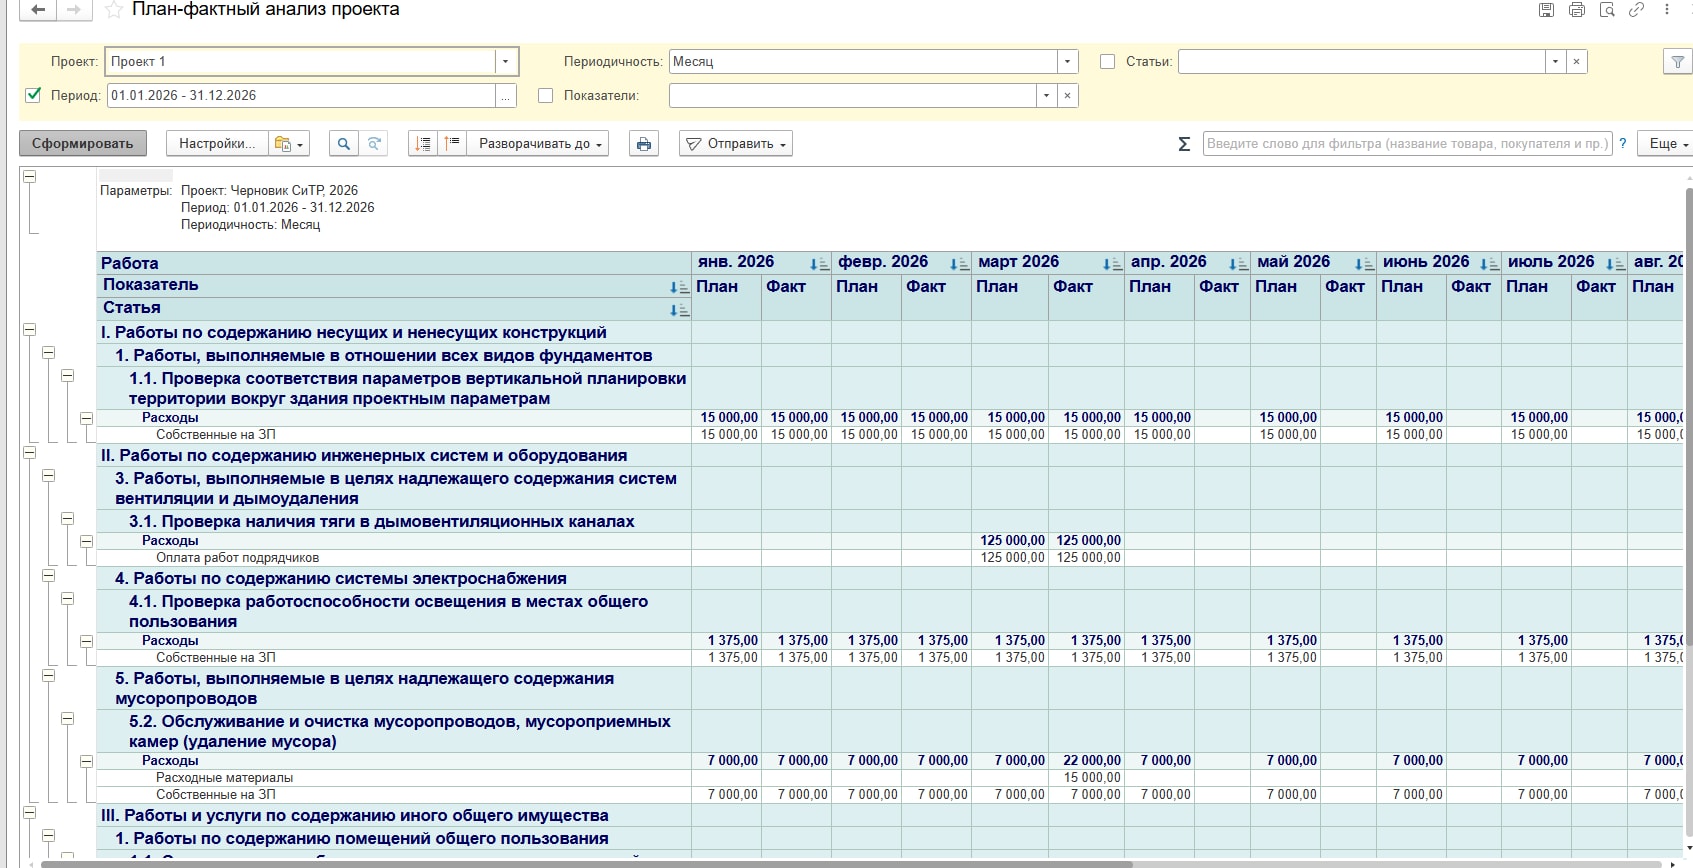Click the Сформировать button
Viewport: 1693px width, 868px height.
[83, 144]
